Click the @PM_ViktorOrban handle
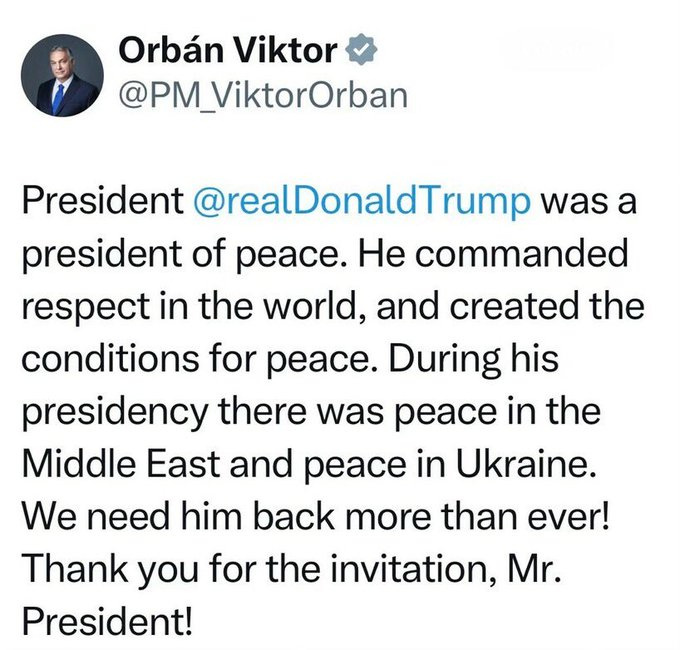680x650 pixels. [x=264, y=95]
